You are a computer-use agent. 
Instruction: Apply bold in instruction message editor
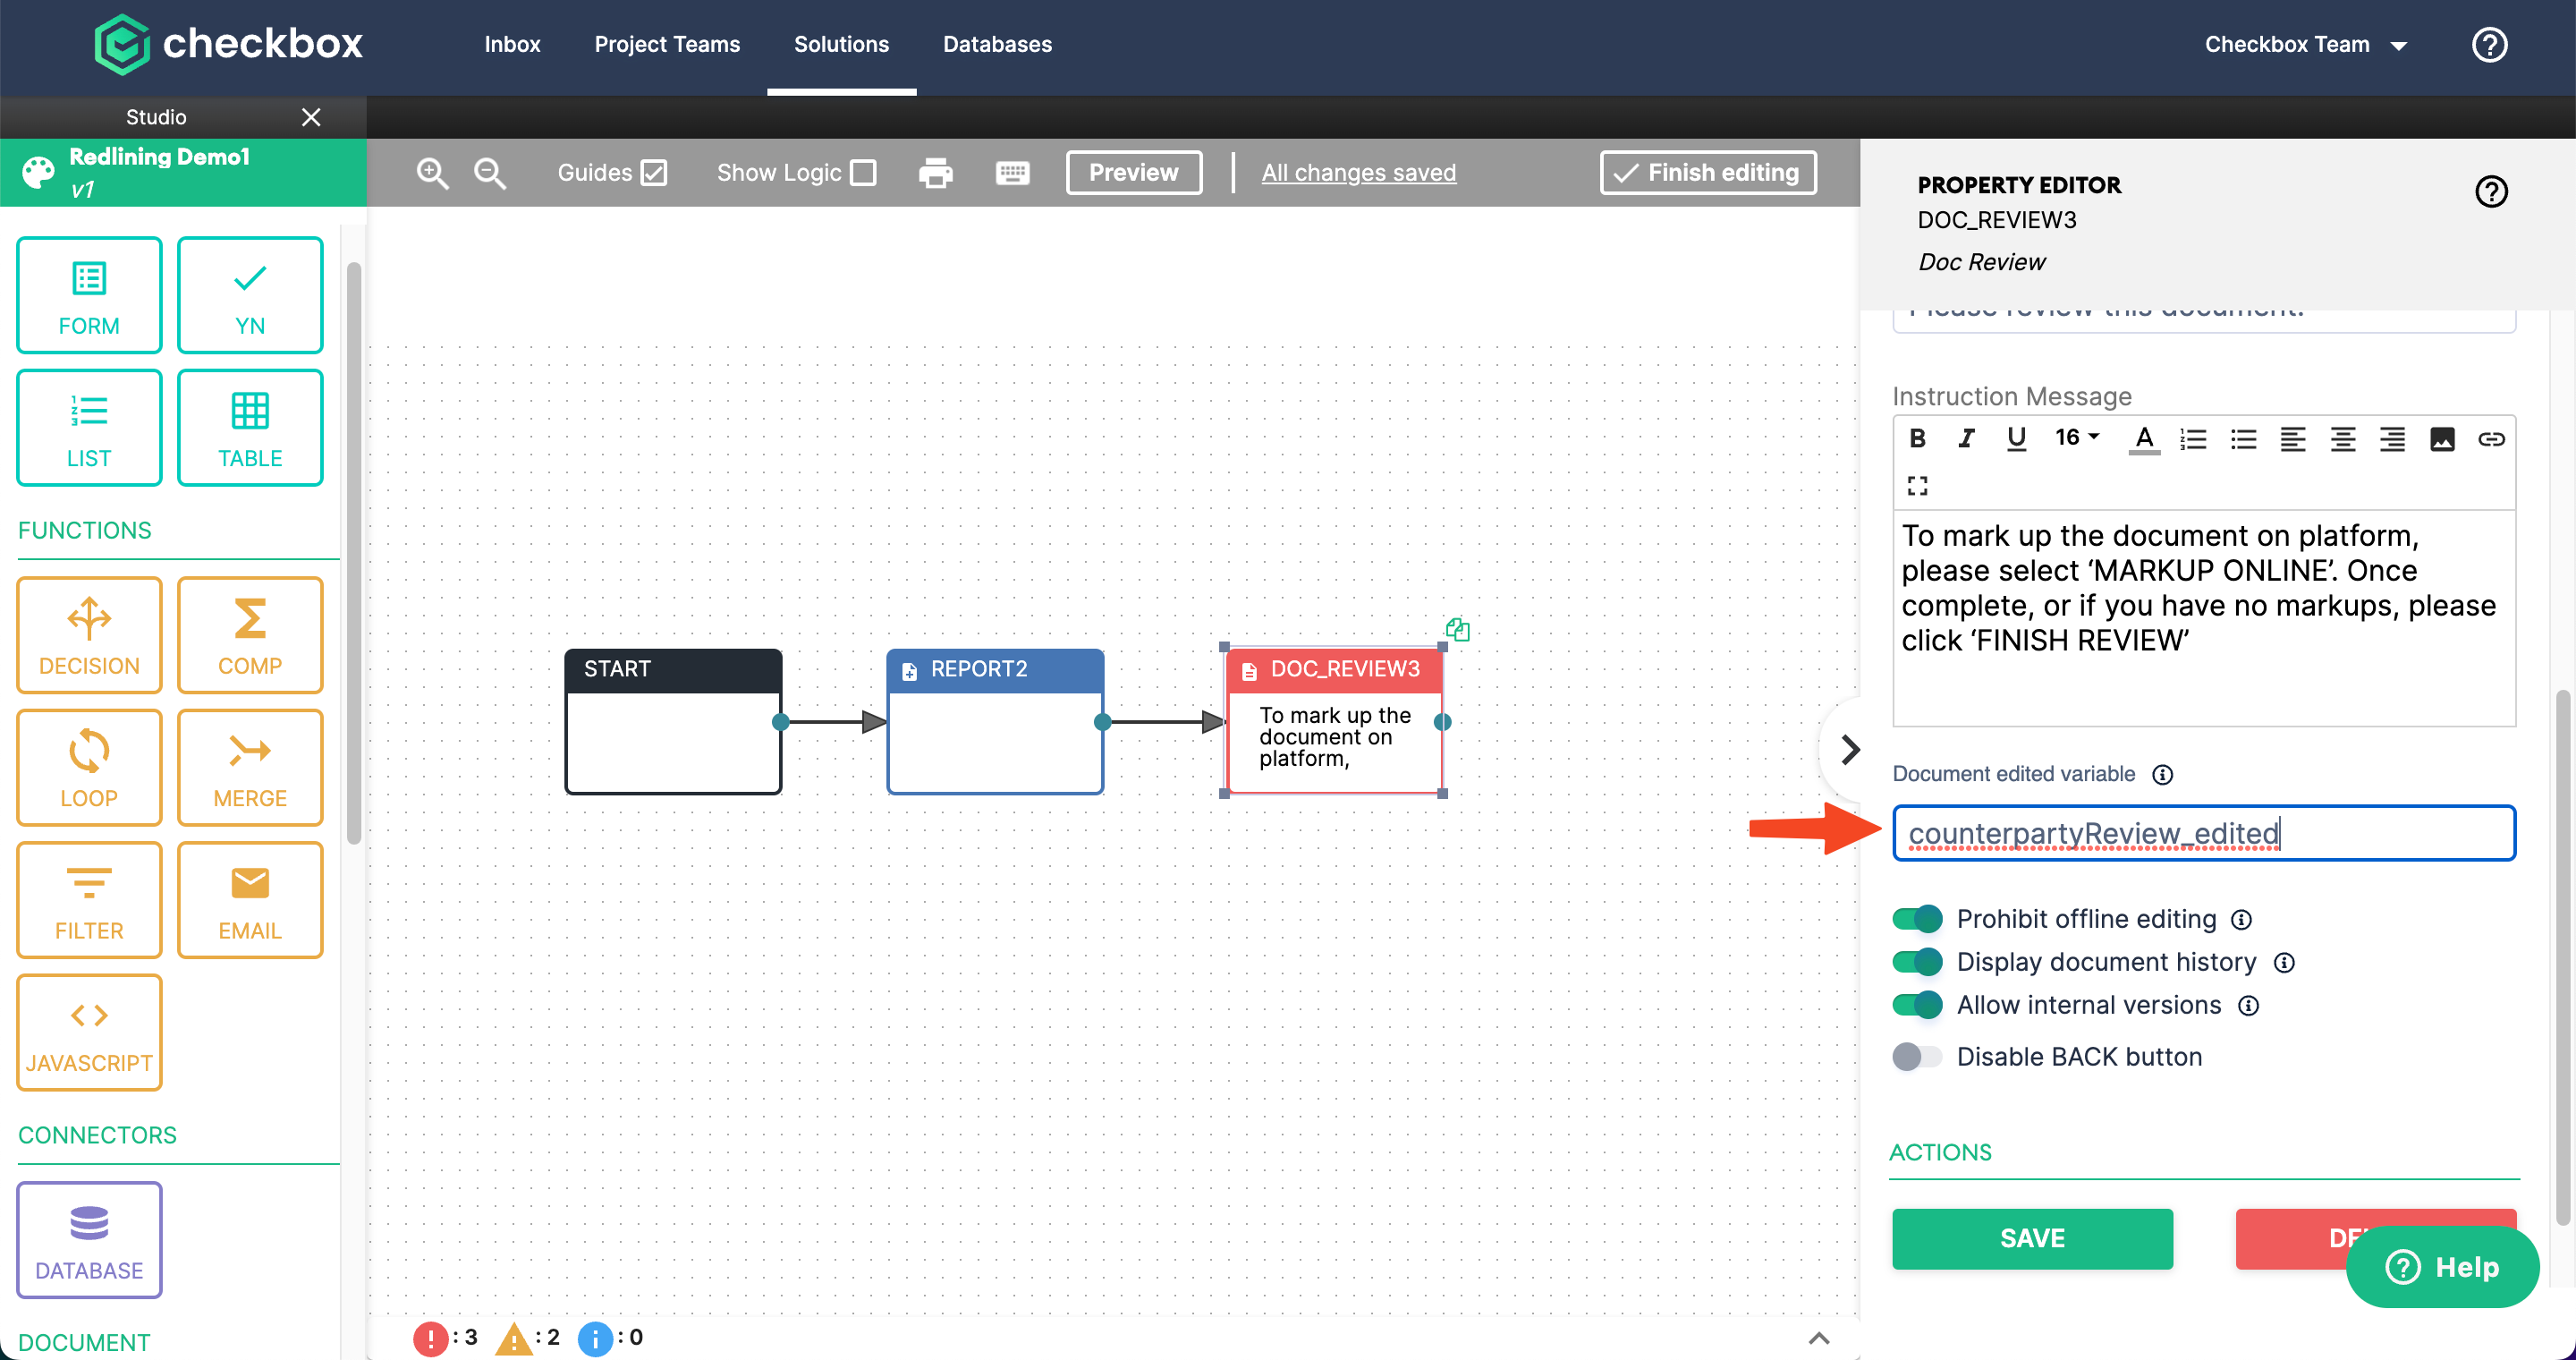(x=1917, y=438)
